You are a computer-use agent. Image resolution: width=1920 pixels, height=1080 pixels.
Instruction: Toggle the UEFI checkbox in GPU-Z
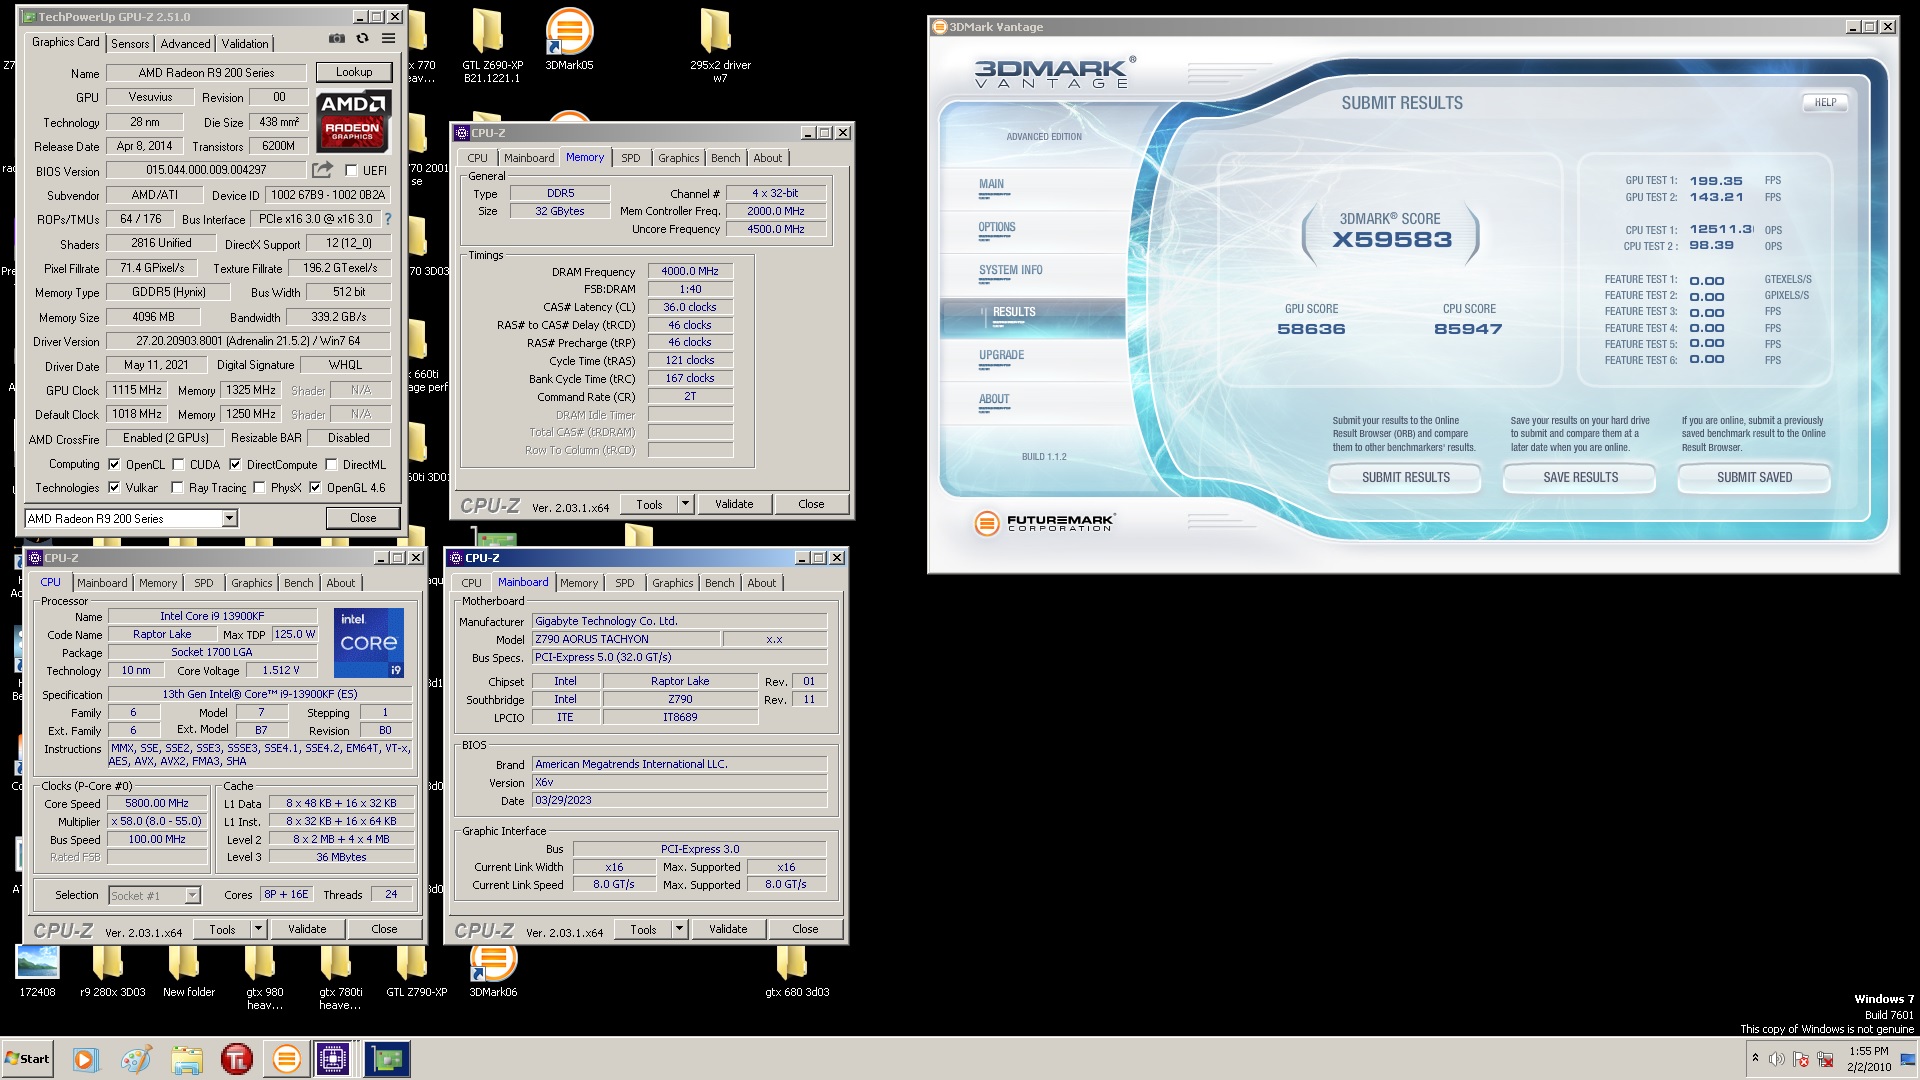351,171
